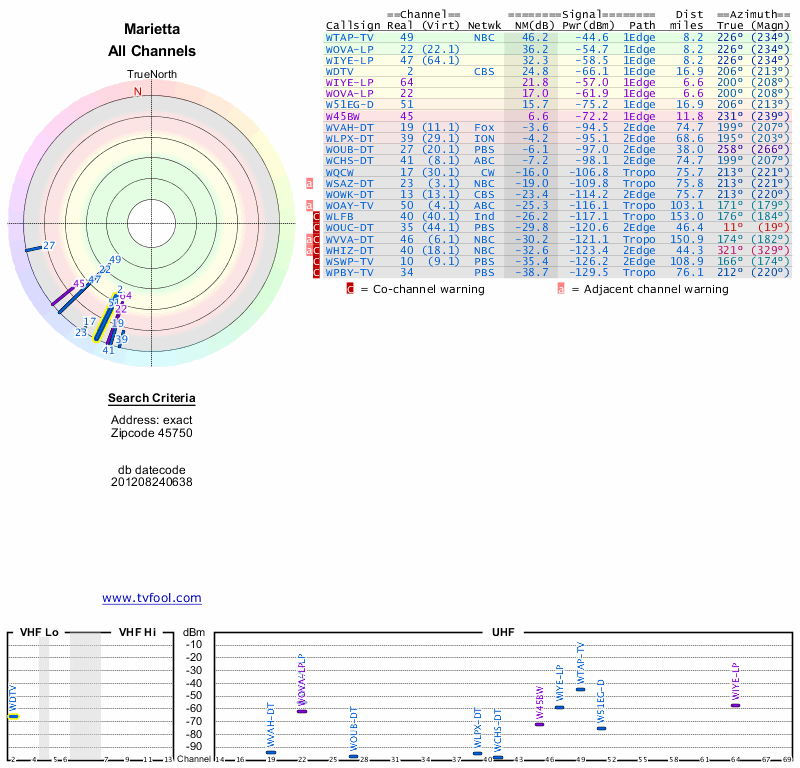The image size is (800, 768).
Task: Click the WTAP-TV signal bar in UHF chart
Action: (x=581, y=689)
